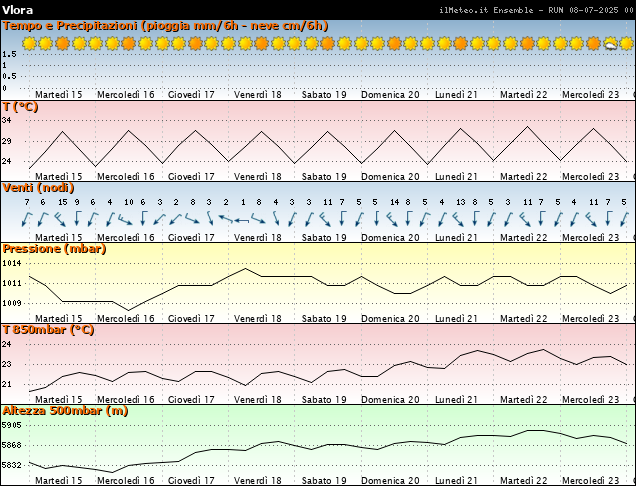
Task: Select the wind arrow under value 13
Action: coord(458,219)
